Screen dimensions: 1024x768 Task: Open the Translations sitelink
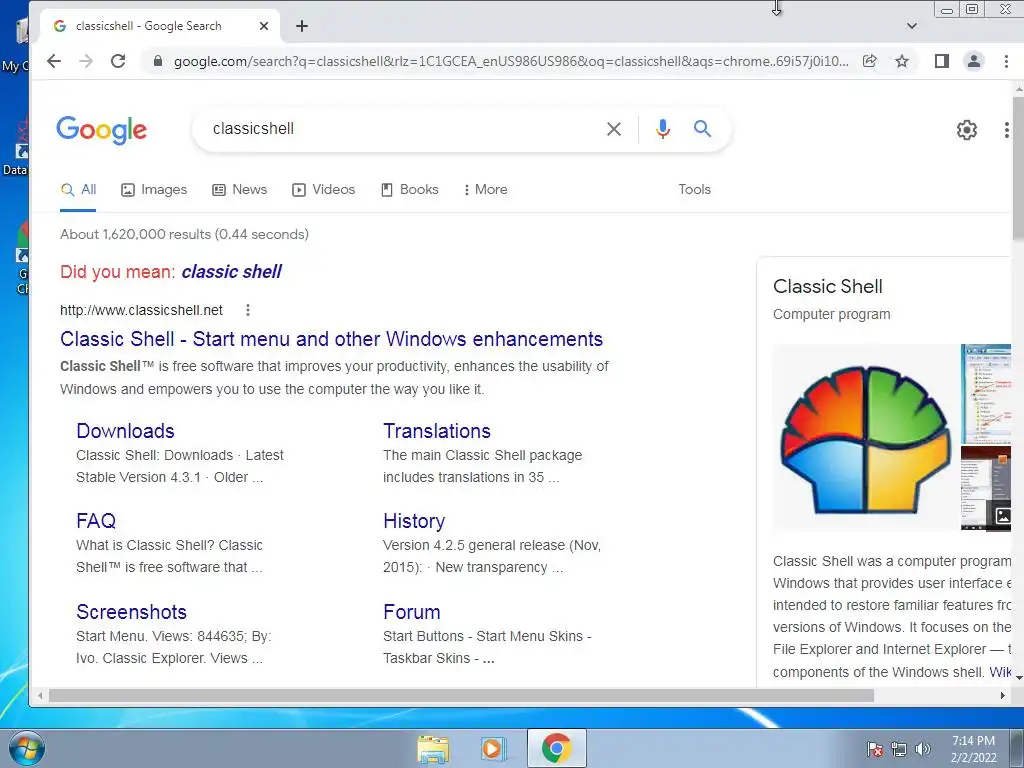point(437,431)
